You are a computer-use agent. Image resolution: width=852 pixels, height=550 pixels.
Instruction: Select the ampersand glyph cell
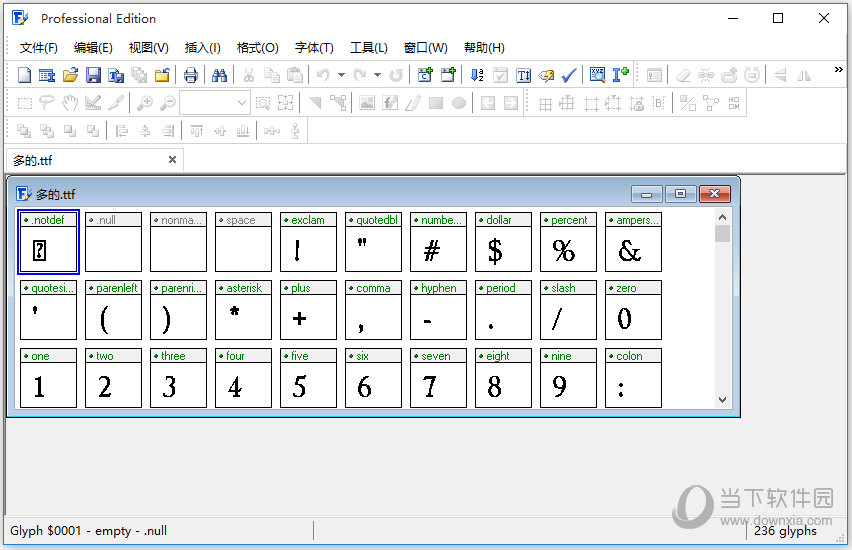point(633,242)
